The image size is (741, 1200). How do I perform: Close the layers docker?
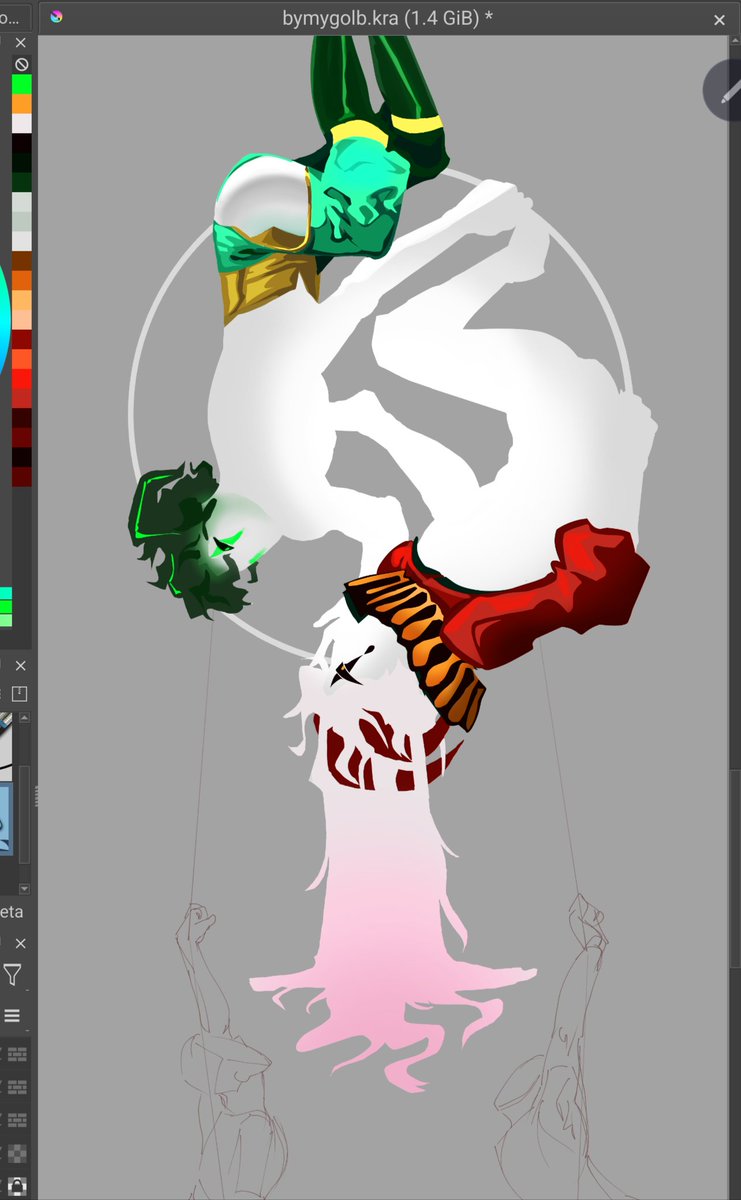[x=21, y=944]
